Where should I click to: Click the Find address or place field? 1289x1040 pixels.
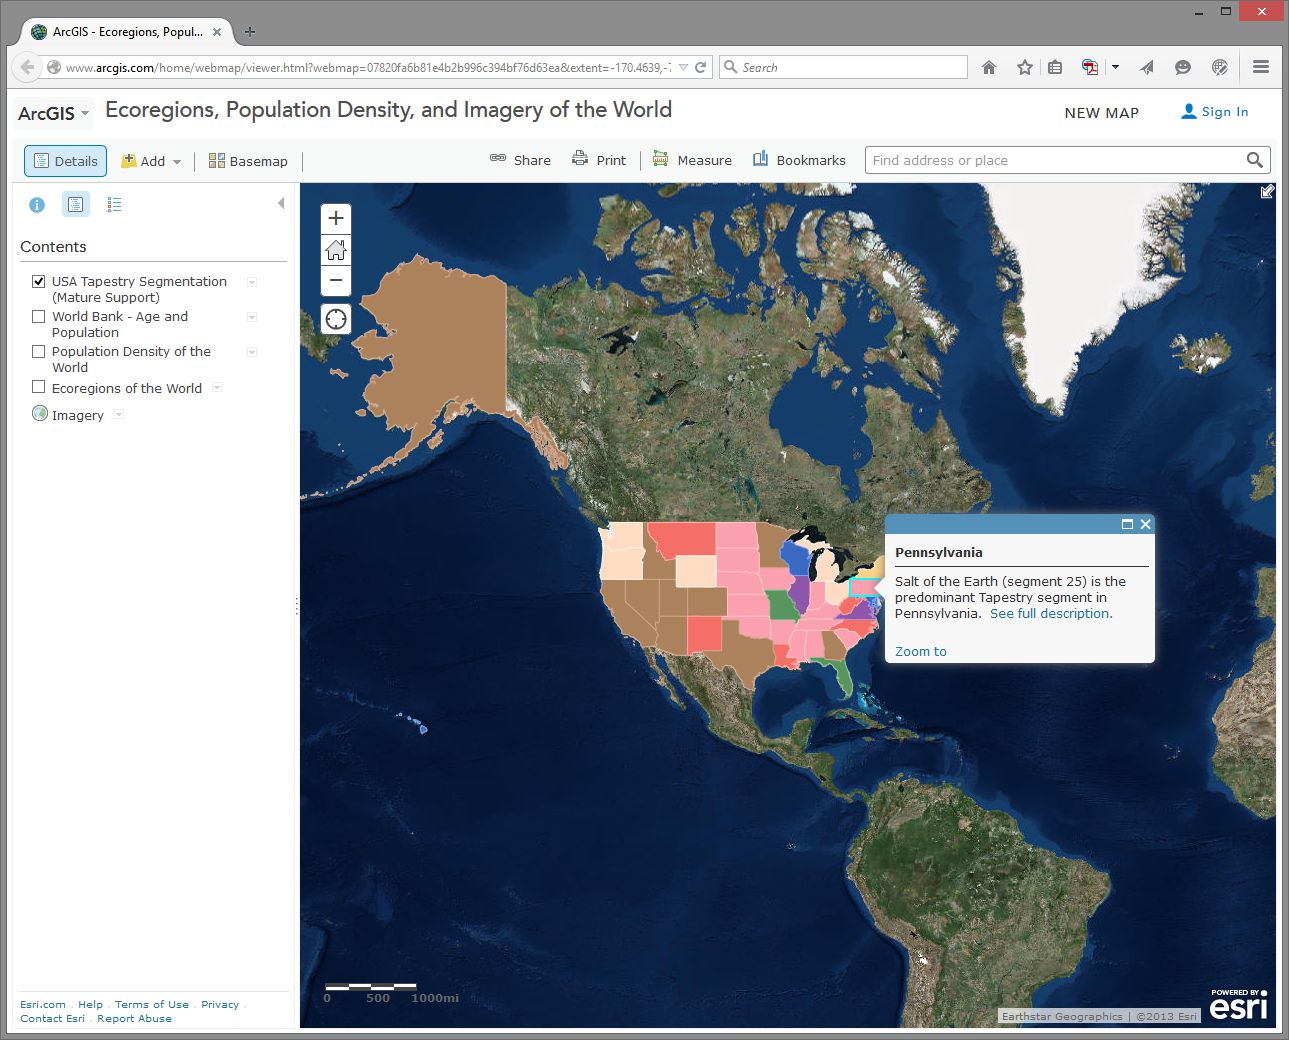coord(1050,160)
